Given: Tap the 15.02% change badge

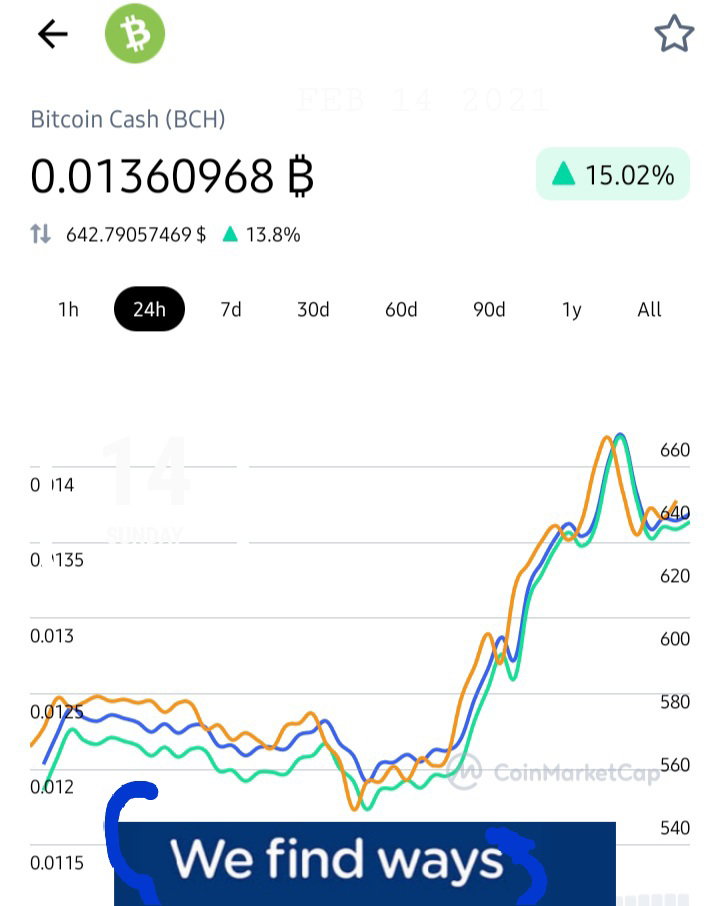Looking at the screenshot, I should 613,174.
